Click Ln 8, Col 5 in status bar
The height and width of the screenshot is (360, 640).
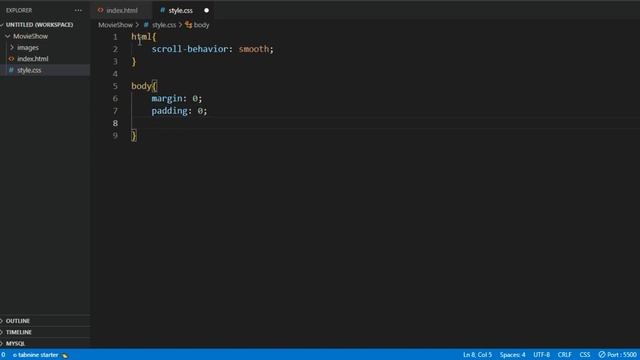(477, 355)
